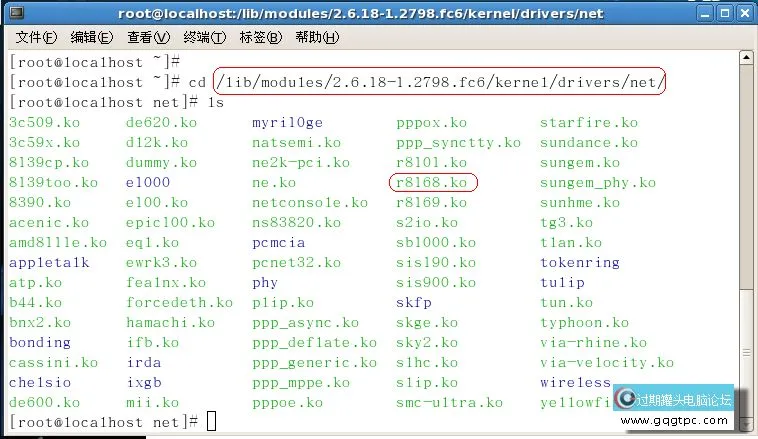This screenshot has width=758, height=439.
Task: Click the appletalk directory name
Action: [49, 263]
